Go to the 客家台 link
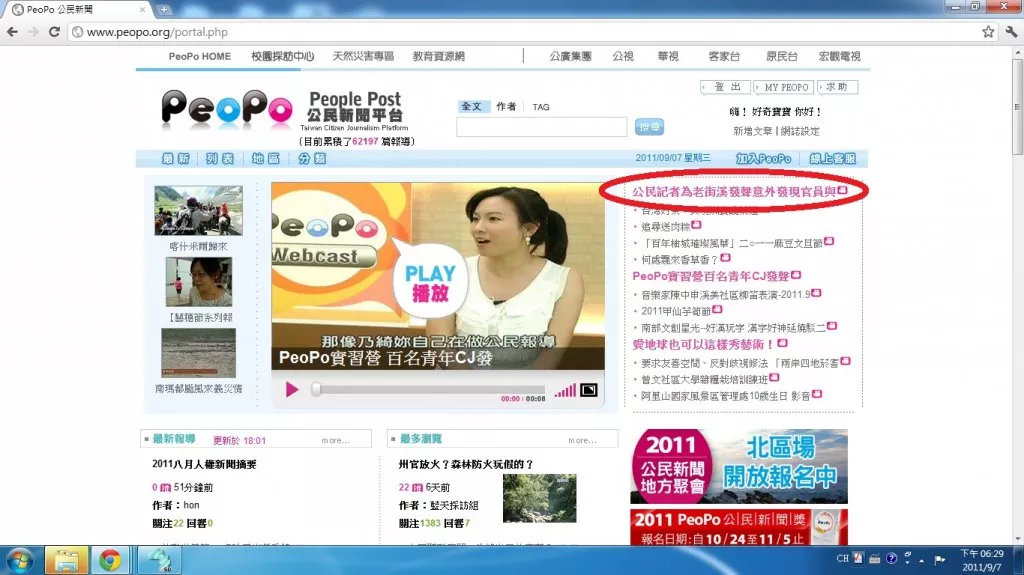 pos(724,56)
